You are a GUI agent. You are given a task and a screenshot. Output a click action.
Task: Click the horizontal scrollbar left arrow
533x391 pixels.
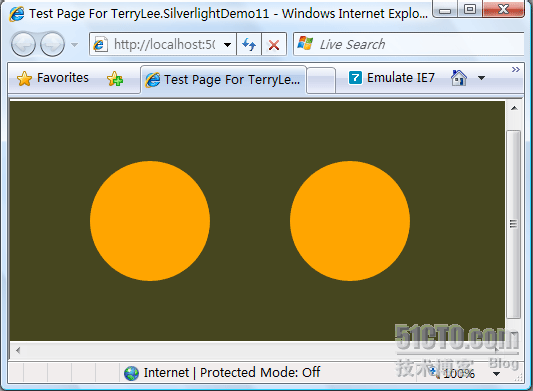18,350
